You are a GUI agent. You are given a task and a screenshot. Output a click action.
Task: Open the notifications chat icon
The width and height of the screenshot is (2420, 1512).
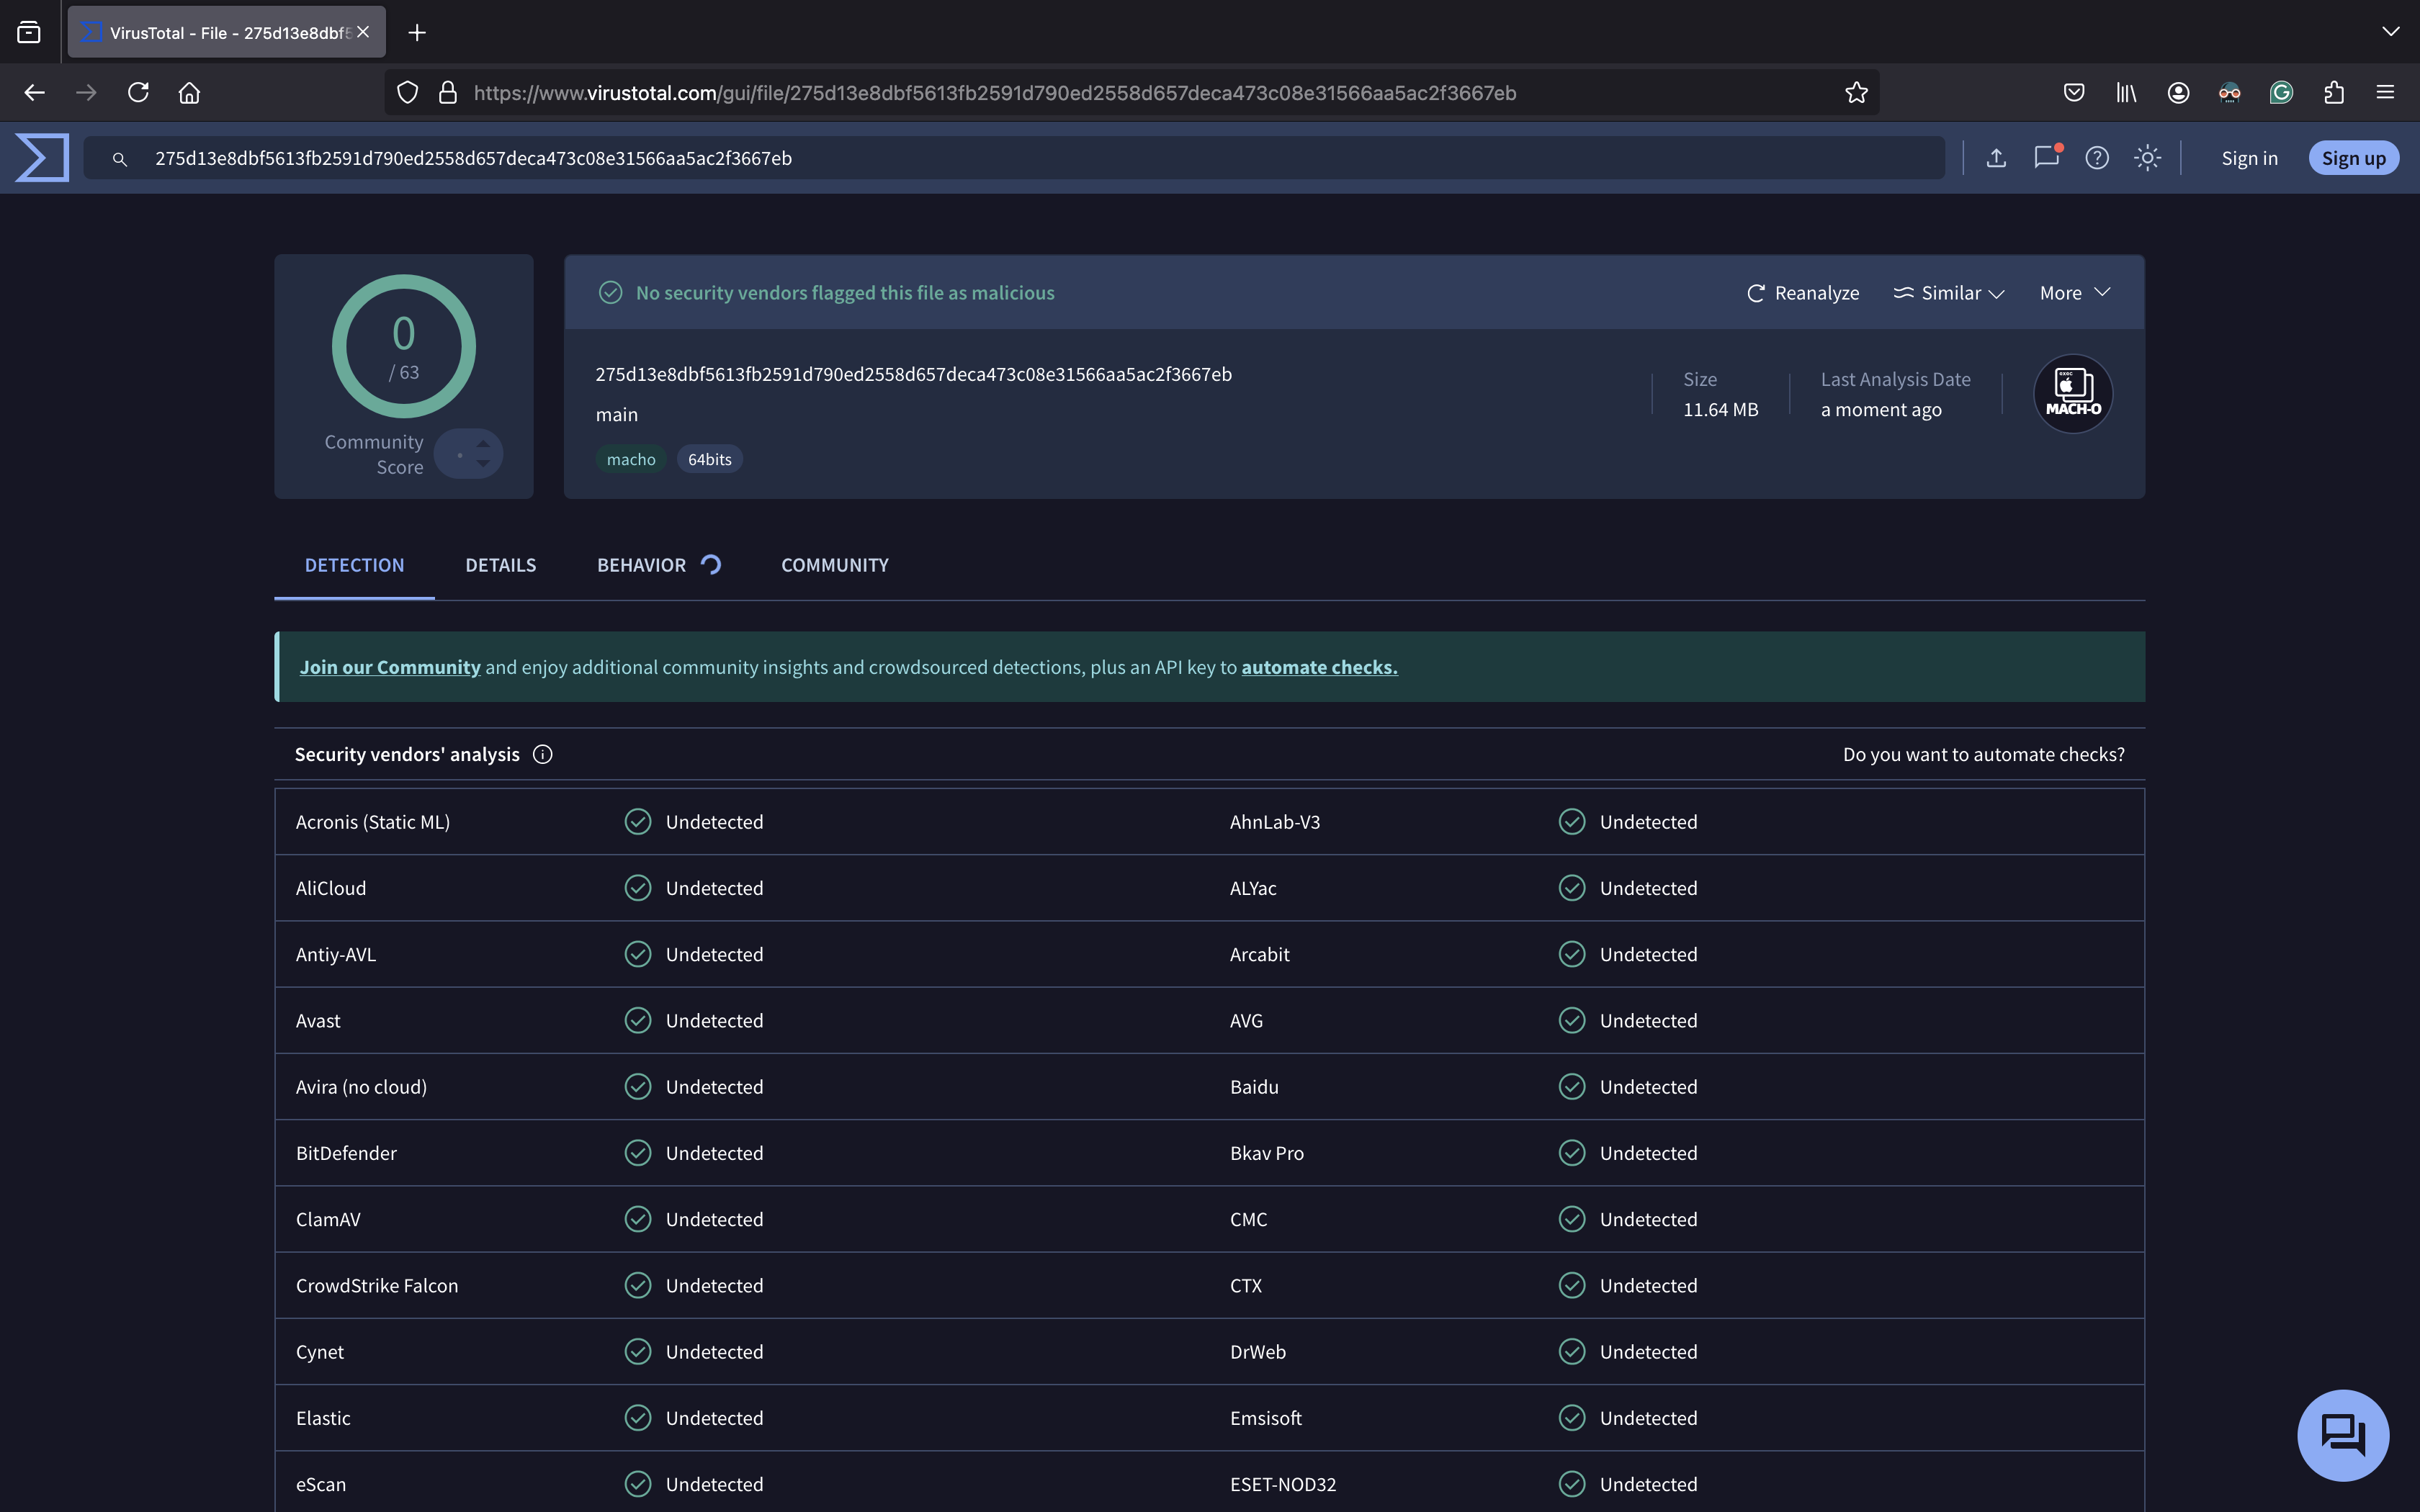pos(2047,157)
